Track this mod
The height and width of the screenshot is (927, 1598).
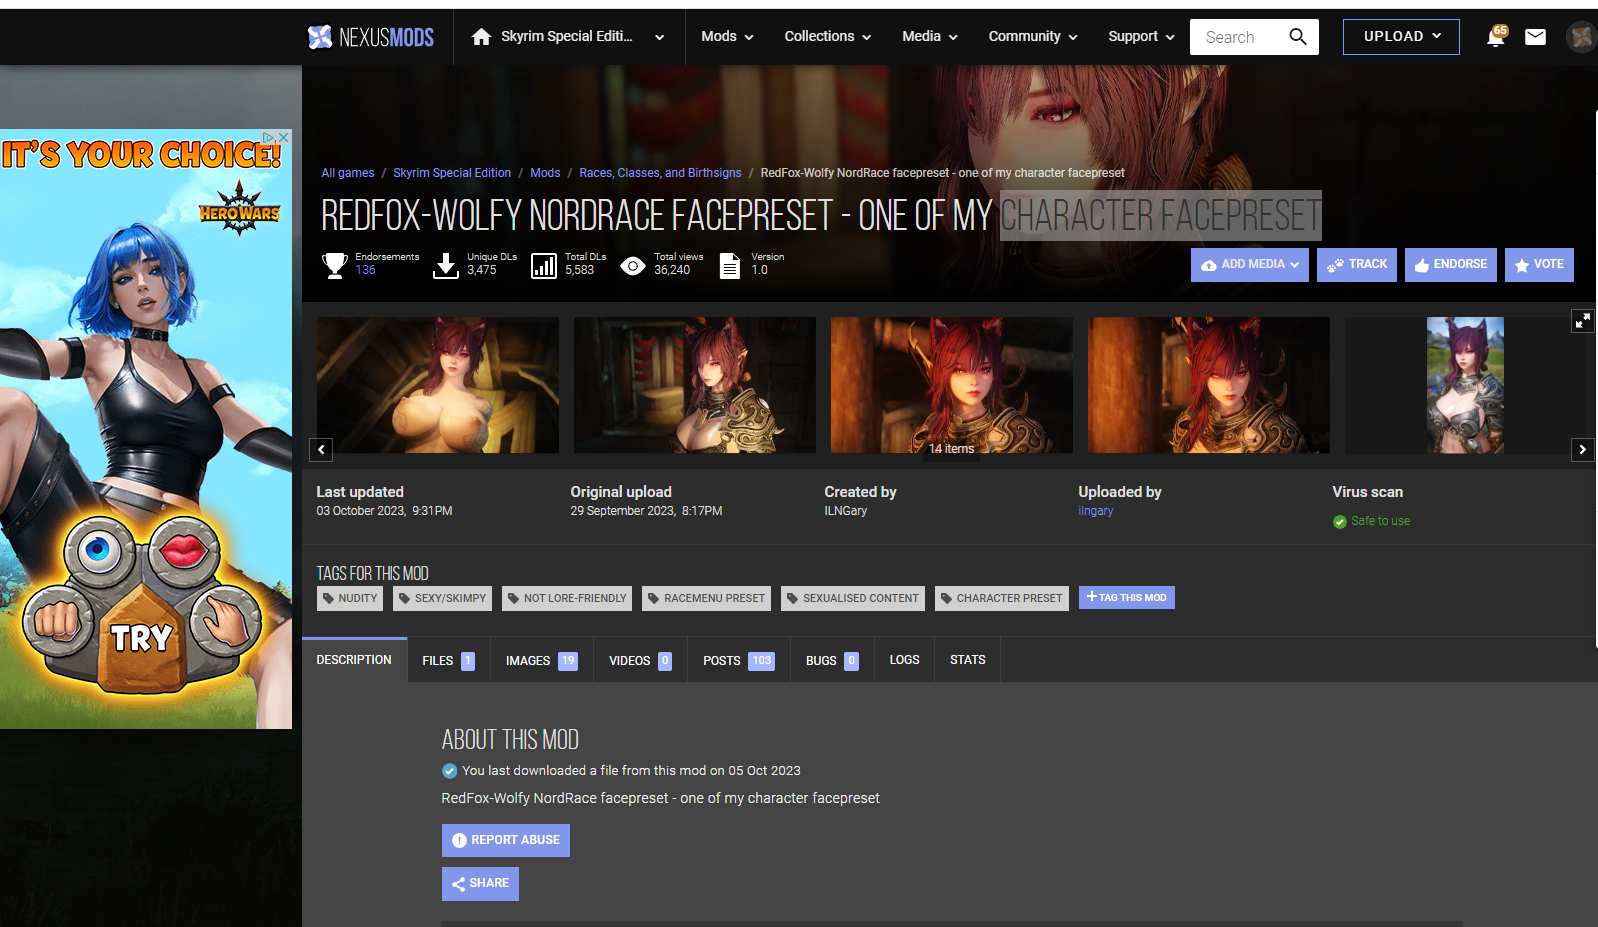pos(1357,265)
